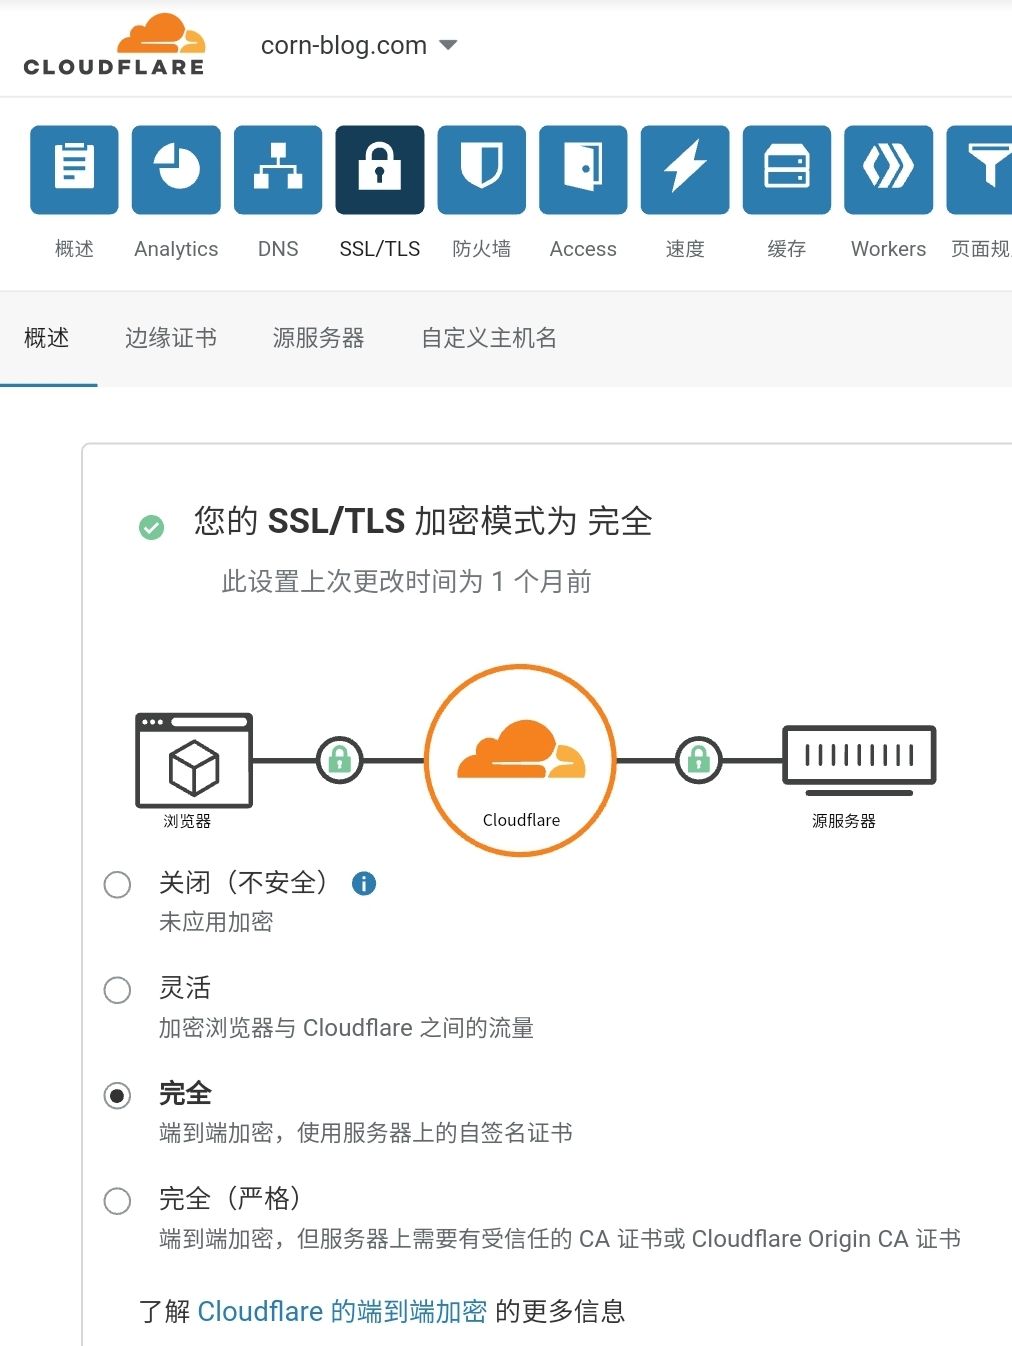Select the 关闭（不安全）encryption mode
Image resolution: width=1012 pixels, height=1346 pixels.
[118, 885]
